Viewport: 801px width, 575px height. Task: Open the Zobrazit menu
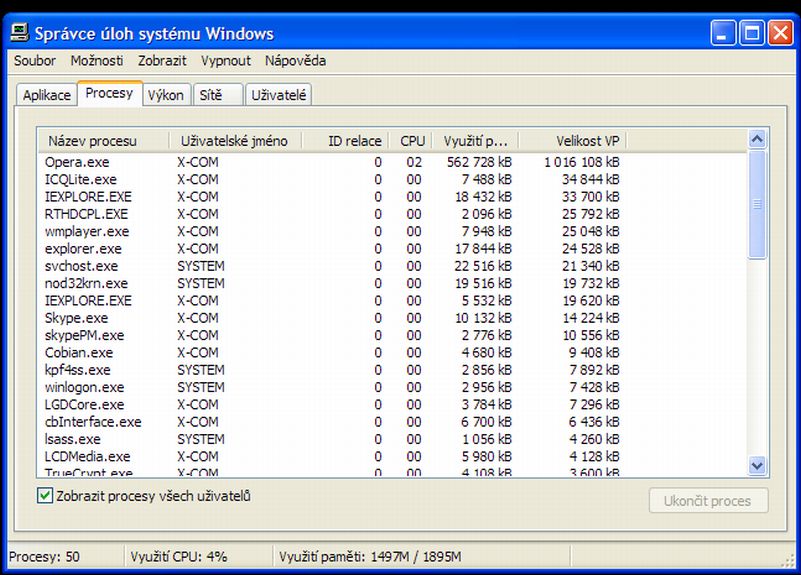pos(162,61)
